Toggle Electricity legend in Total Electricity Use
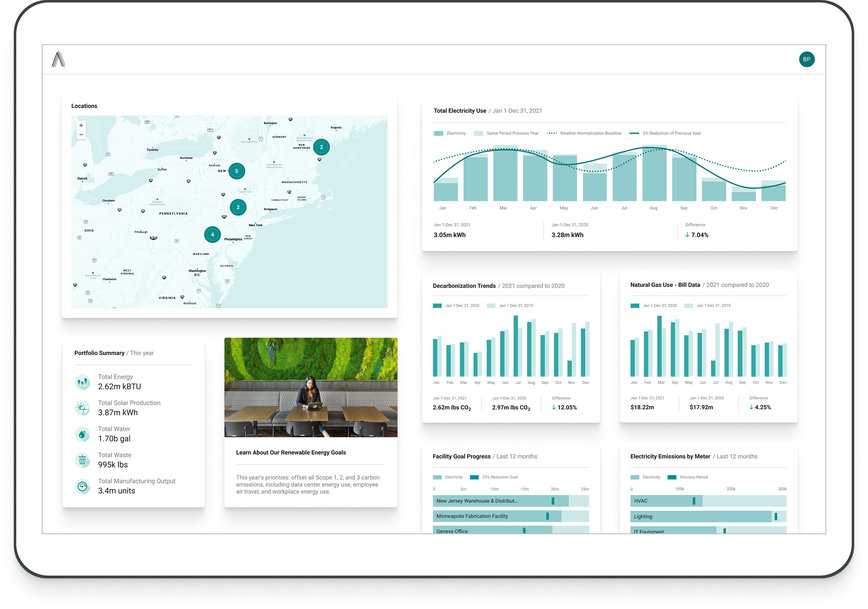The image size is (868, 609). coord(450,133)
